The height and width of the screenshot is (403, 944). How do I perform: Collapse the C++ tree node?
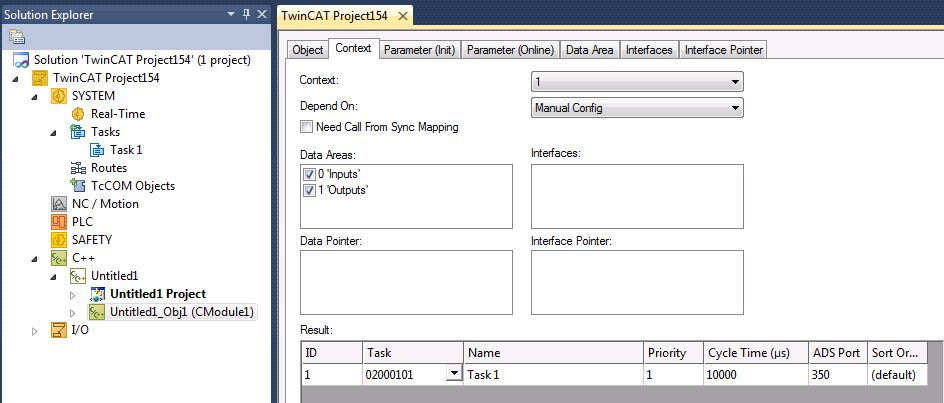click(35, 258)
